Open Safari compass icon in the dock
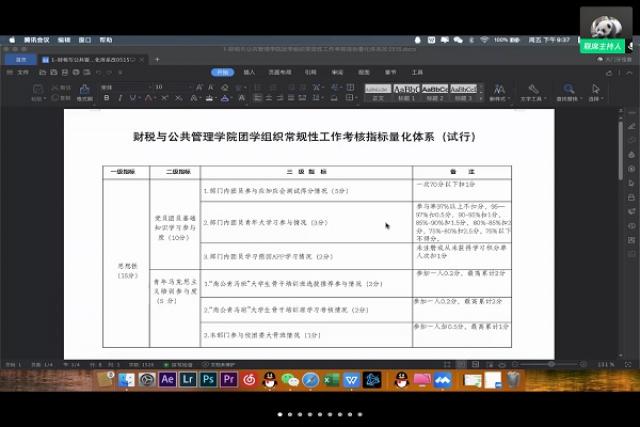This screenshot has height=427, width=640. [311, 380]
